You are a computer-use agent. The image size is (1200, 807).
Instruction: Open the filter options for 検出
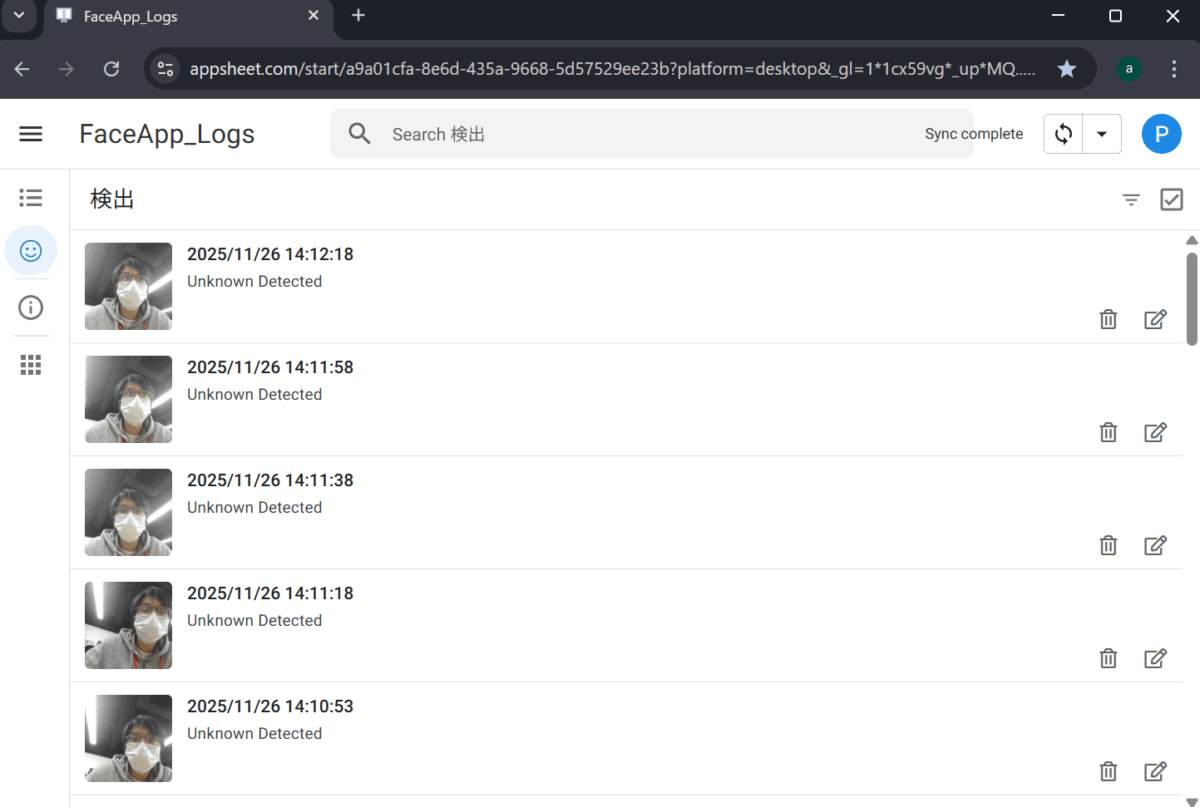tap(1131, 200)
